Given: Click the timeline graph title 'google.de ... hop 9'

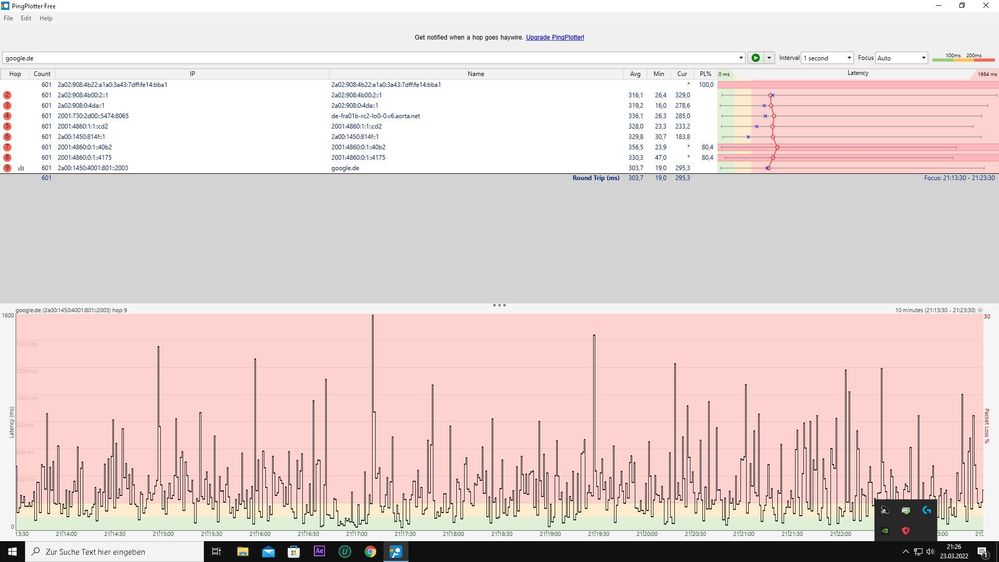Looking at the screenshot, I should coord(71,310).
